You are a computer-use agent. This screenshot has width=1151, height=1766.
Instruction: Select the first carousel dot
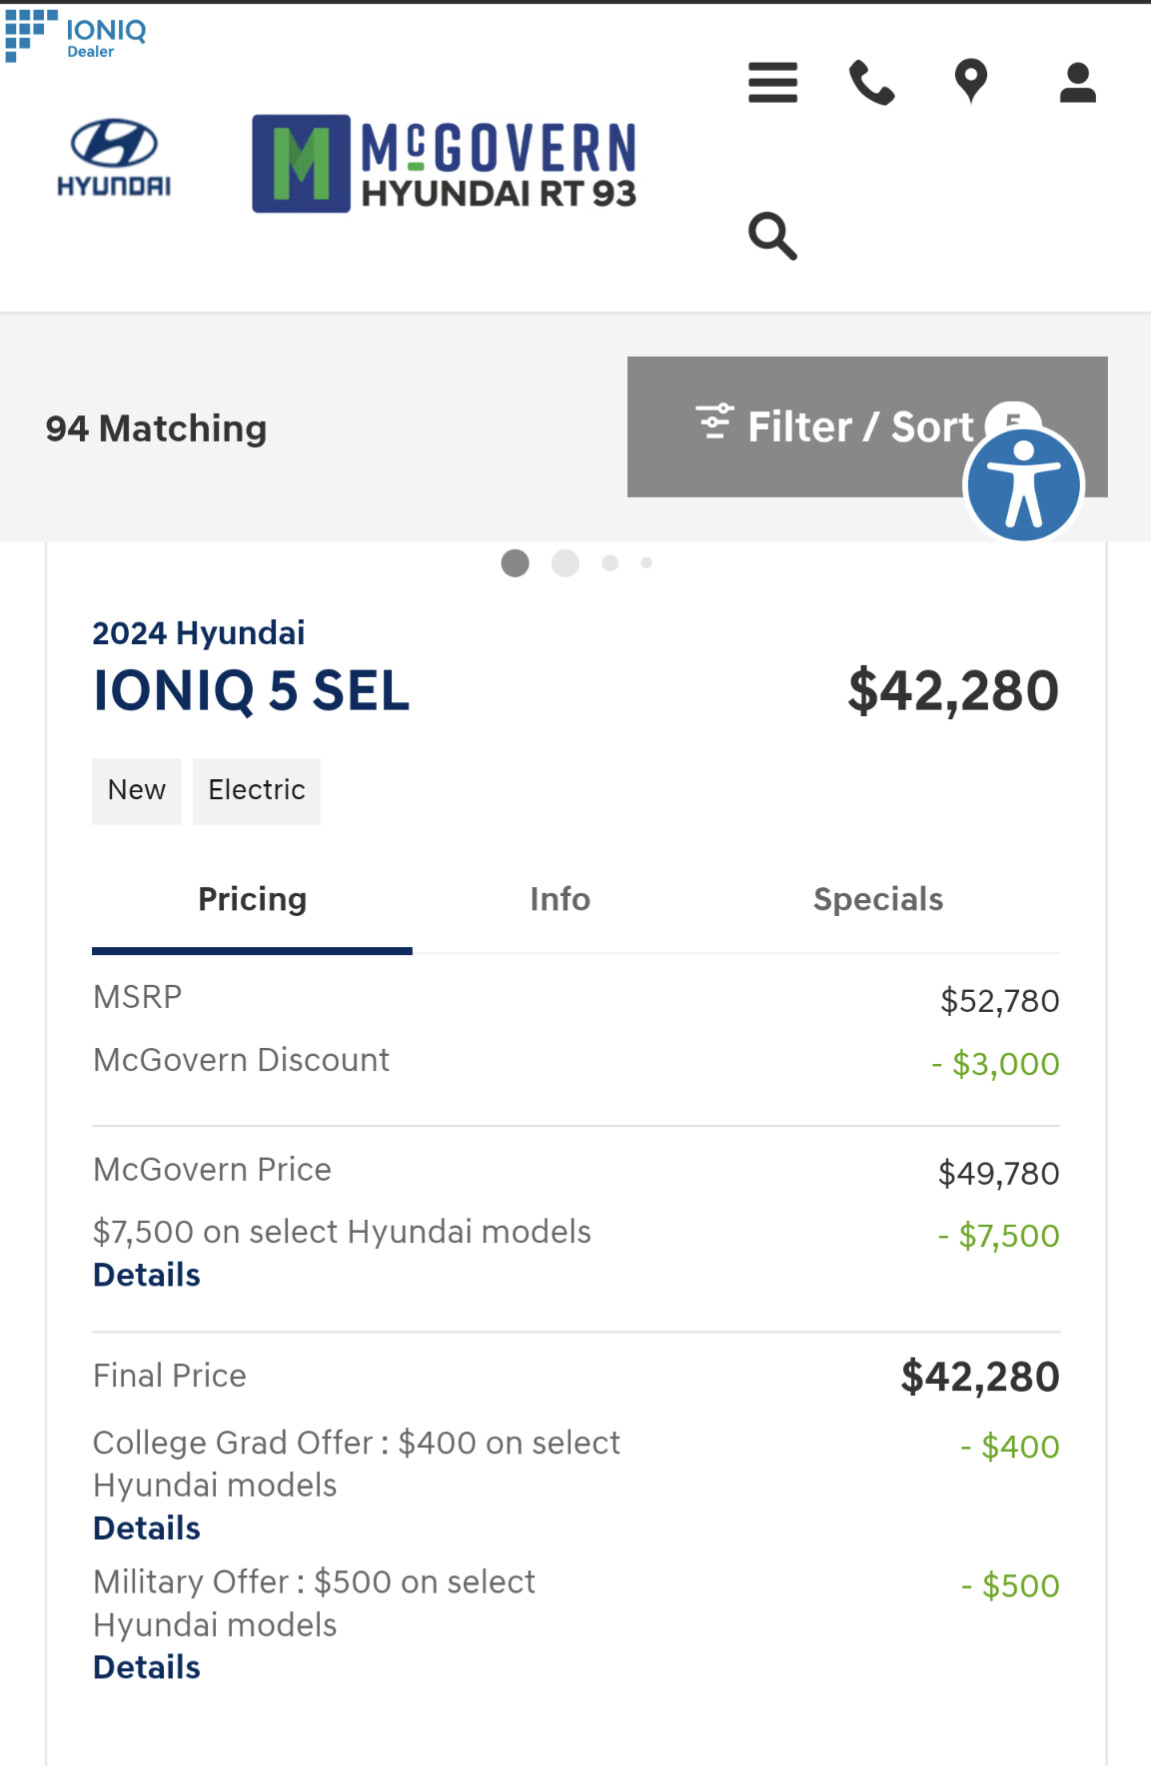click(515, 563)
